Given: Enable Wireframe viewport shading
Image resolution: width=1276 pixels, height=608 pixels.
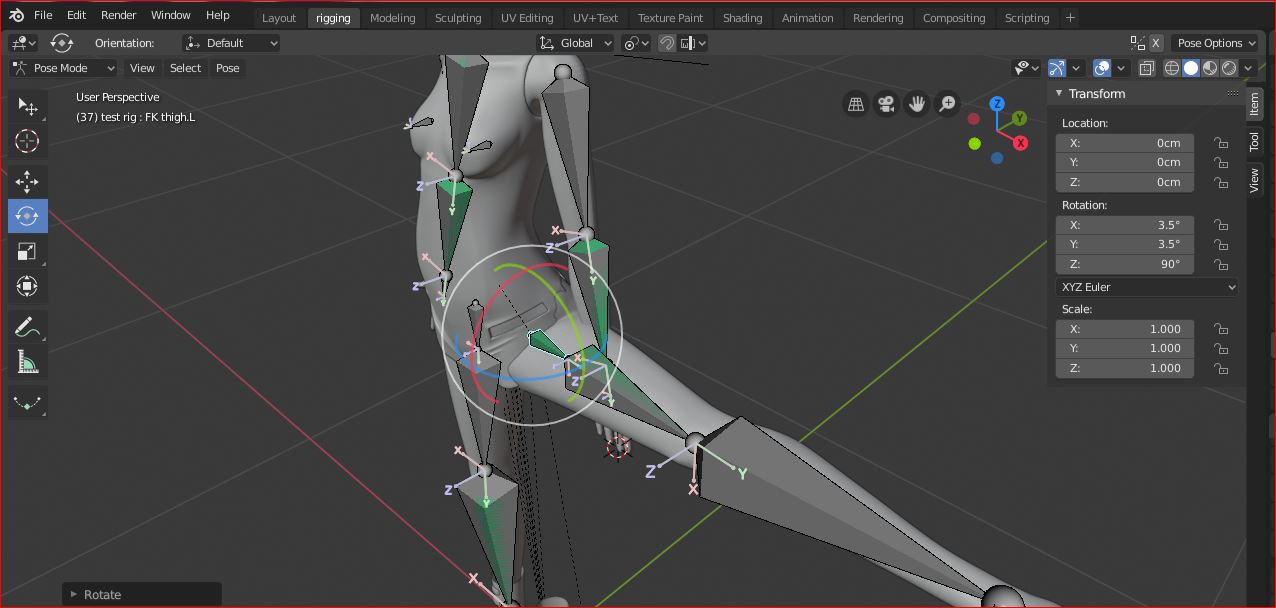Looking at the screenshot, I should point(1171,67).
